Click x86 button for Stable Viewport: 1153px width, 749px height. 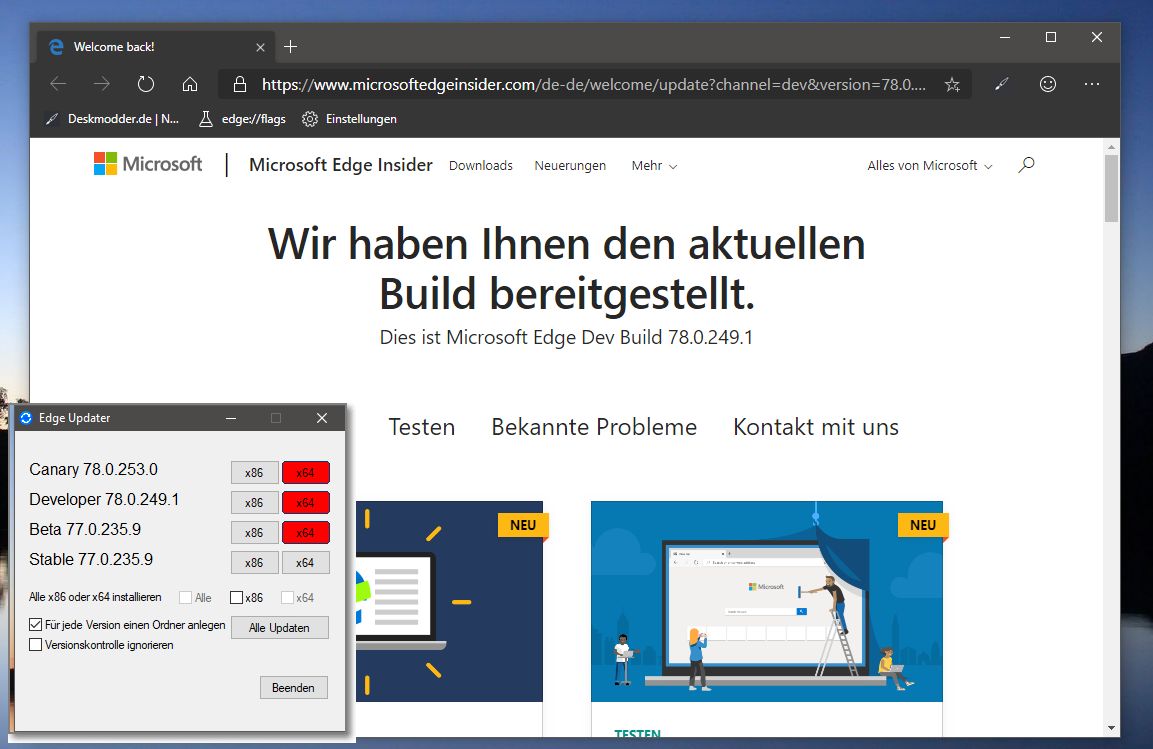pos(254,563)
